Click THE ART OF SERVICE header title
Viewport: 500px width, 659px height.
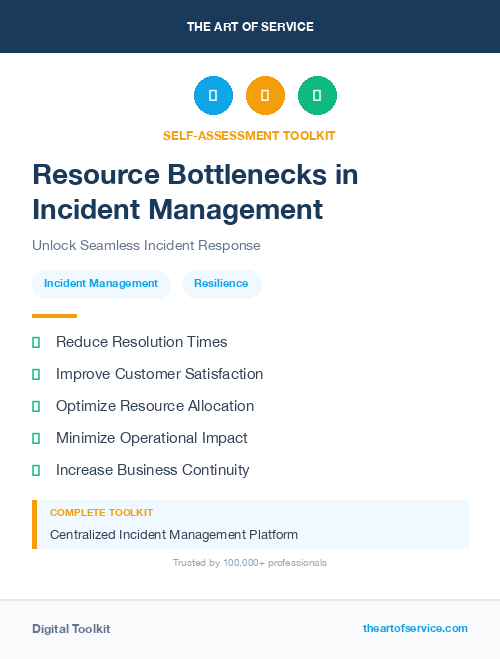coord(250,27)
